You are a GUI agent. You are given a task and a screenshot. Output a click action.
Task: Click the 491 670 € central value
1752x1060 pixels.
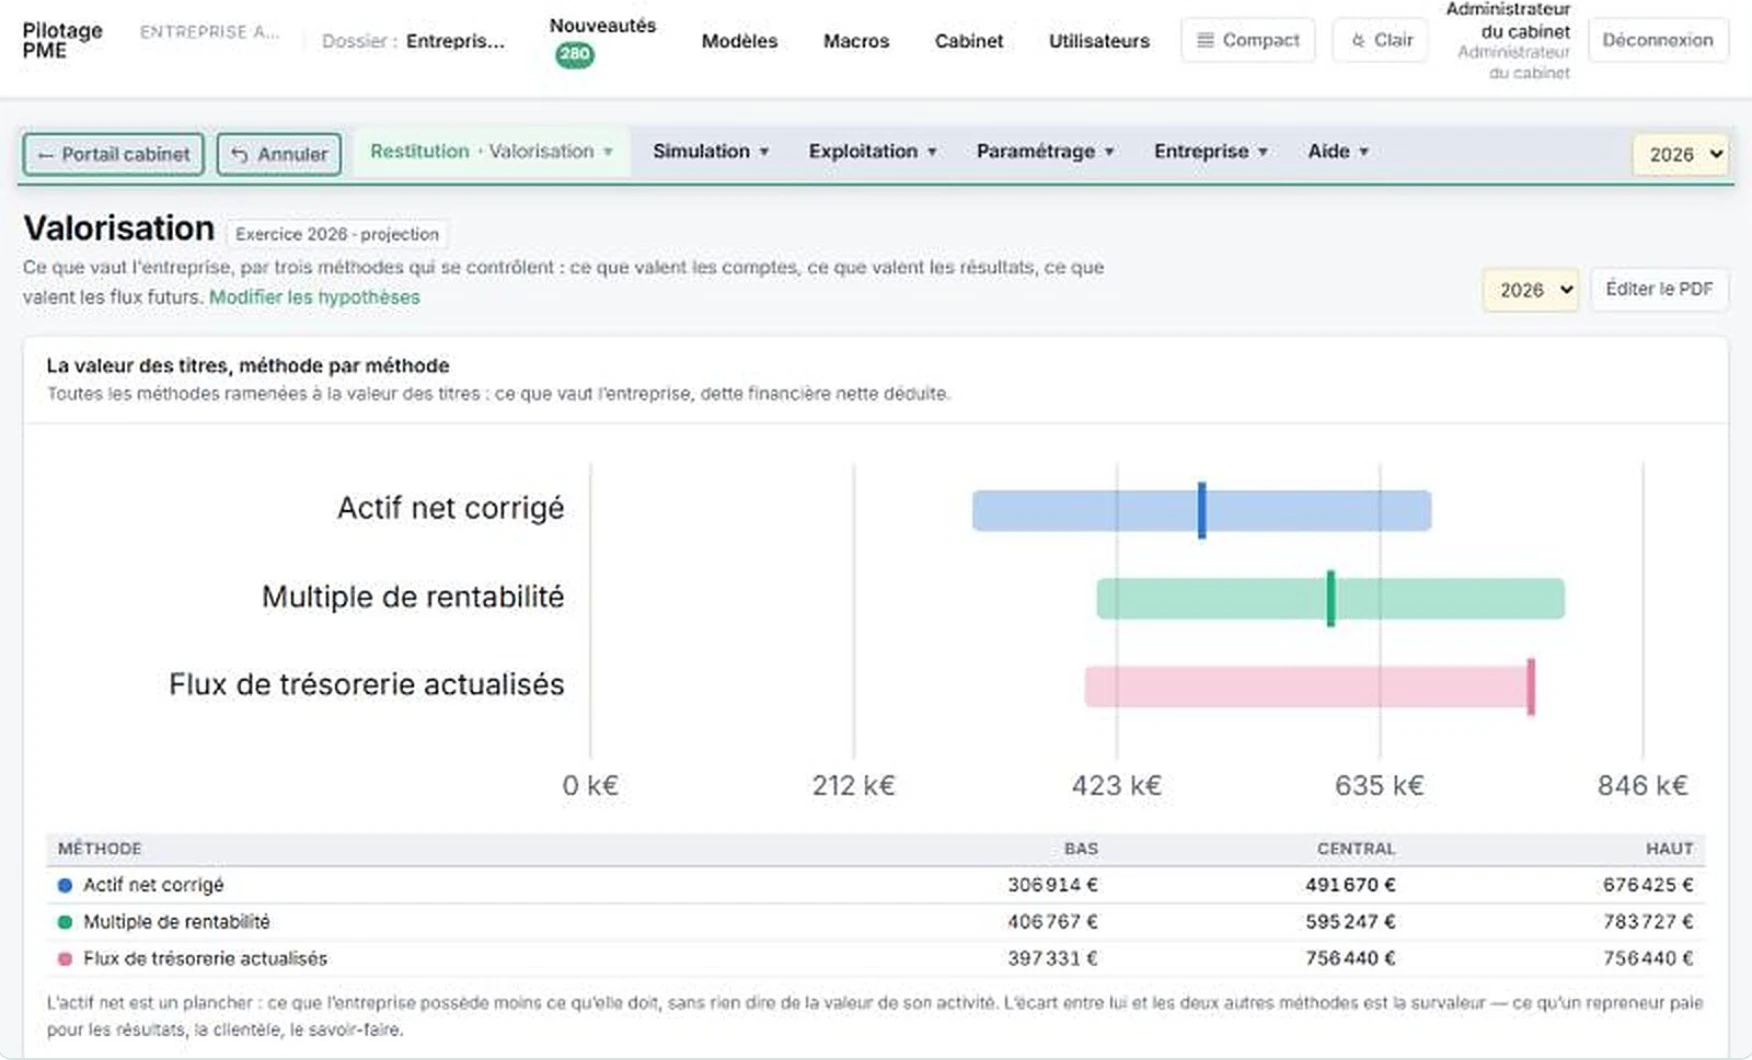tap(1350, 885)
